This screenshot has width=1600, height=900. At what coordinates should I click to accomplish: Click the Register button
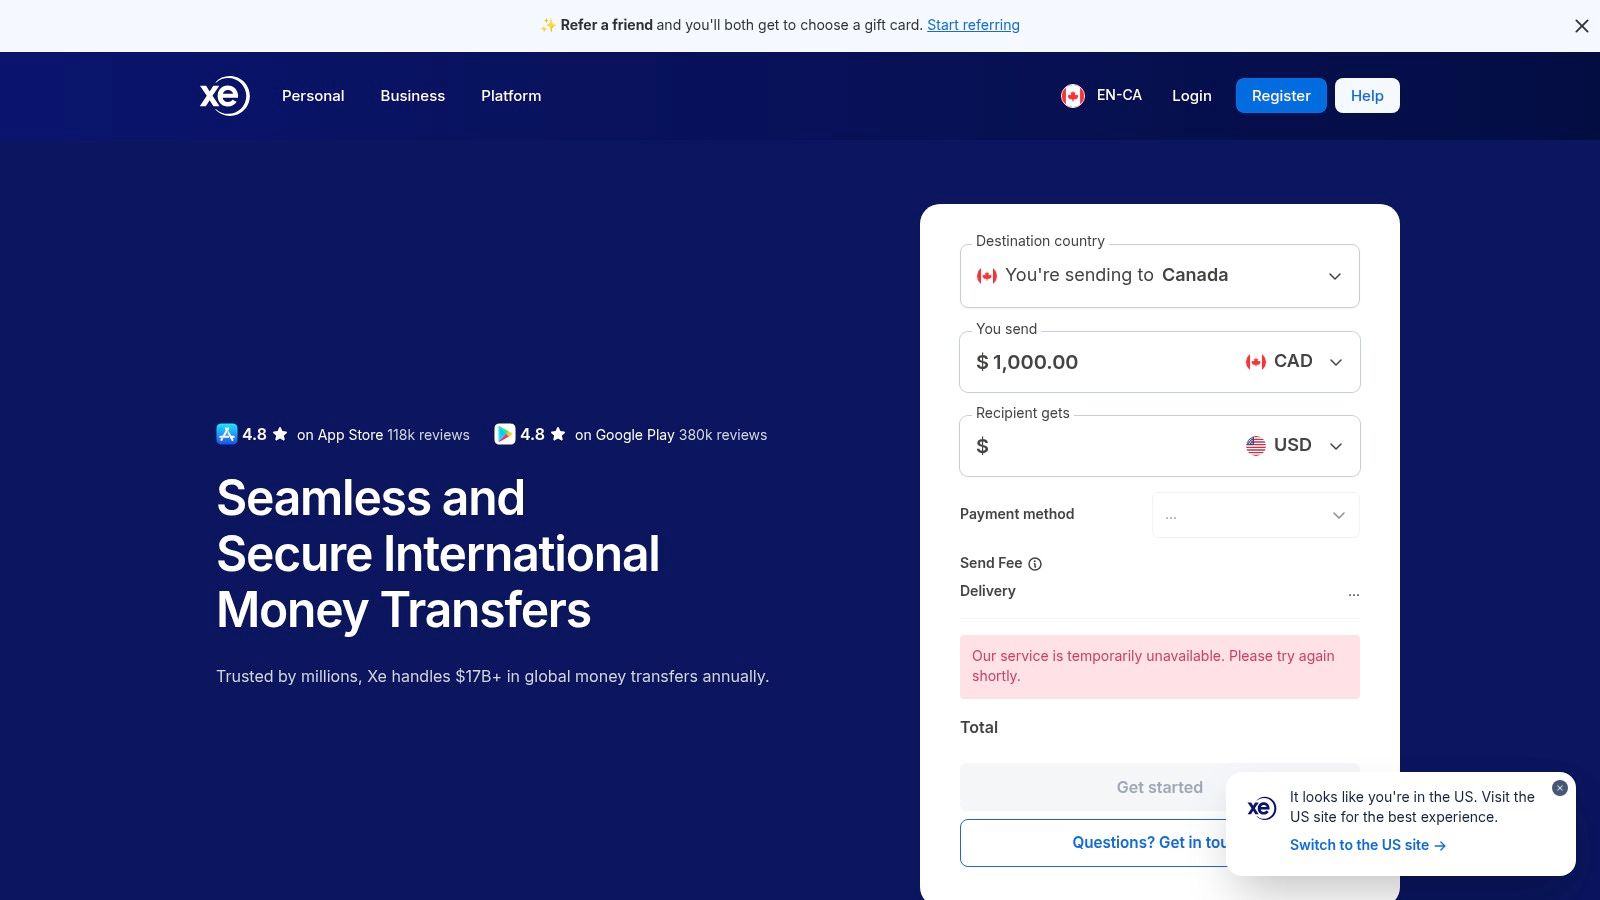[x=1281, y=96]
